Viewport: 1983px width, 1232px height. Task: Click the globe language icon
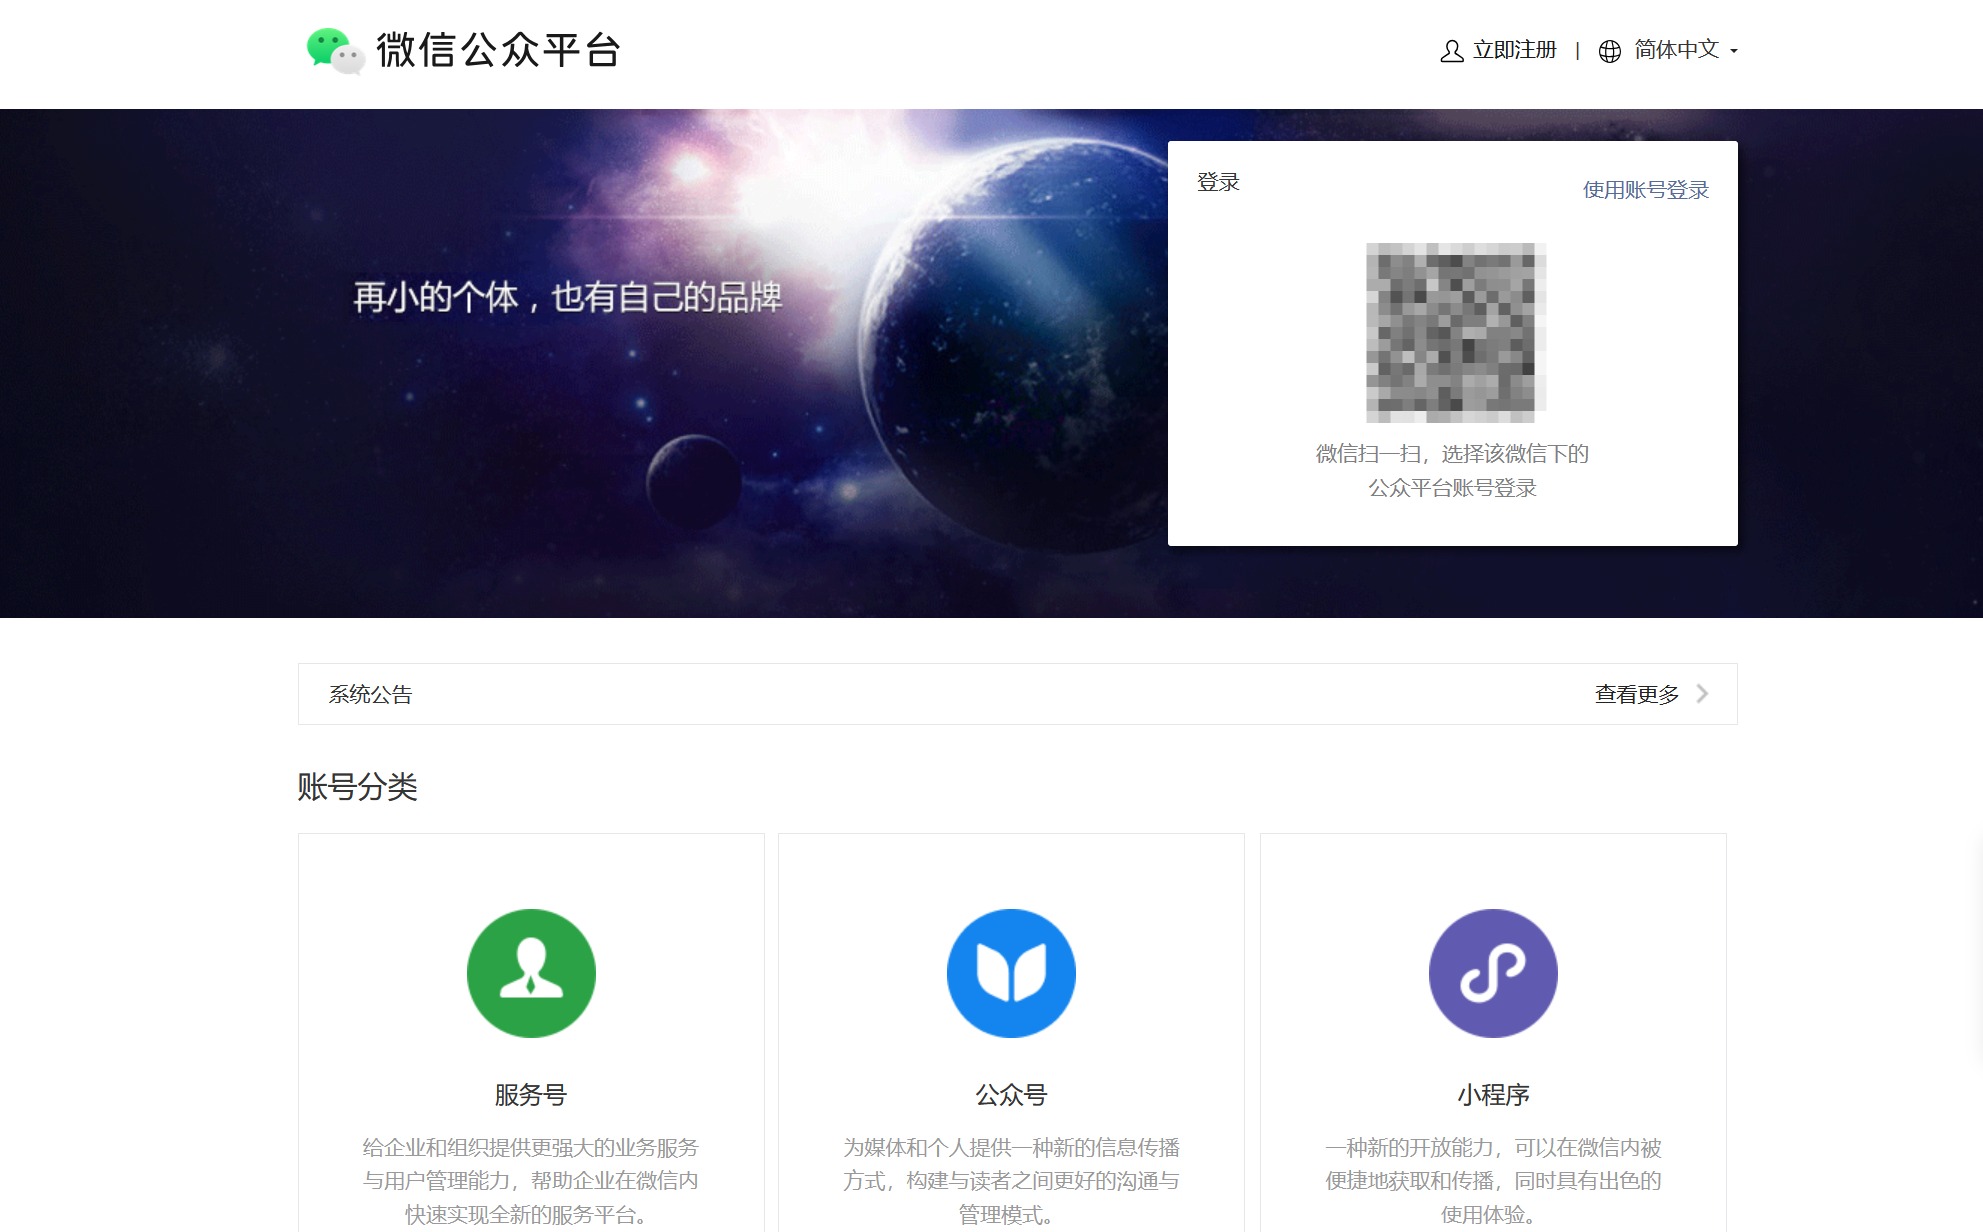tap(1609, 51)
